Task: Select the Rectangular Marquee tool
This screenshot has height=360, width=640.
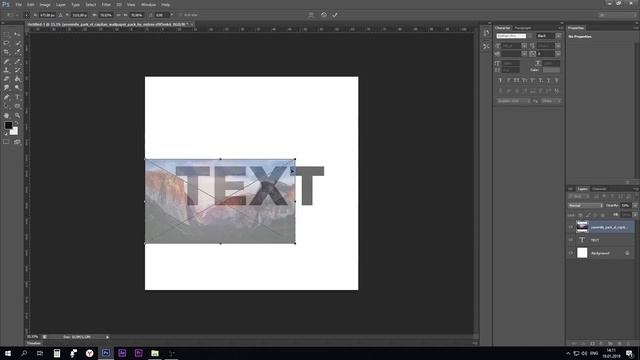Action: 7,35
